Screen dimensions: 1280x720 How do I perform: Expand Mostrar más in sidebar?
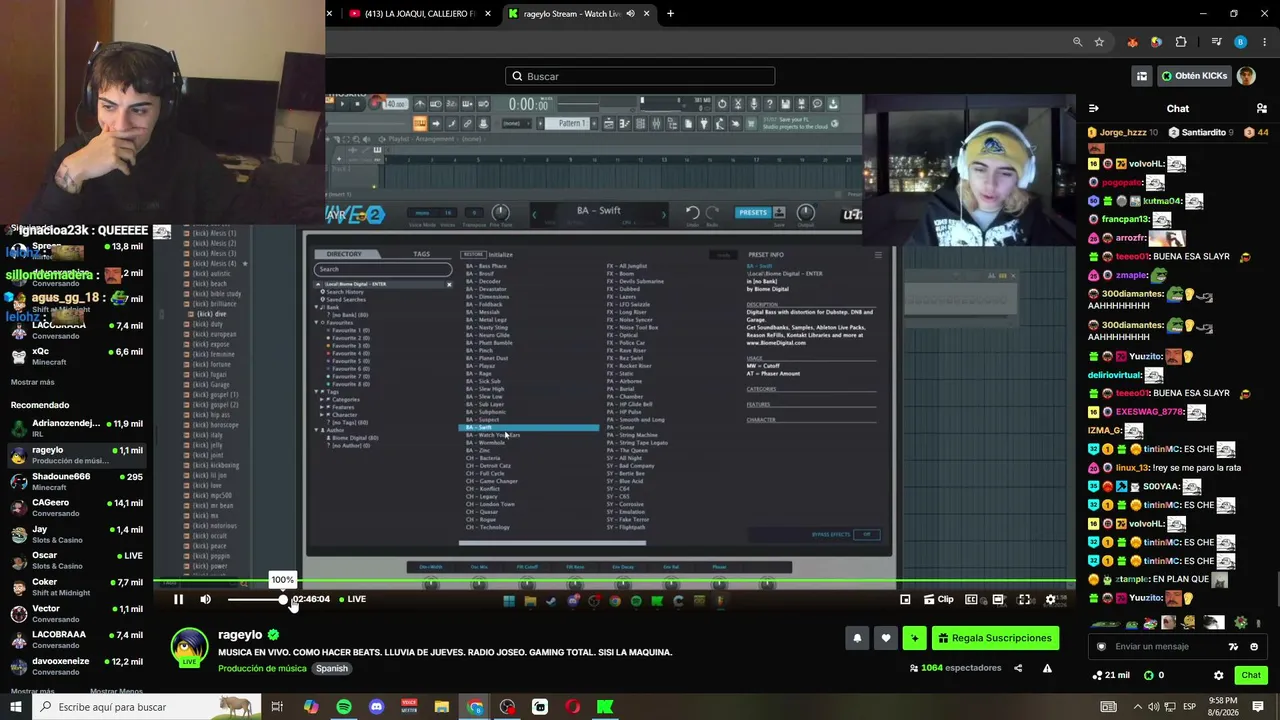[x=33, y=382]
